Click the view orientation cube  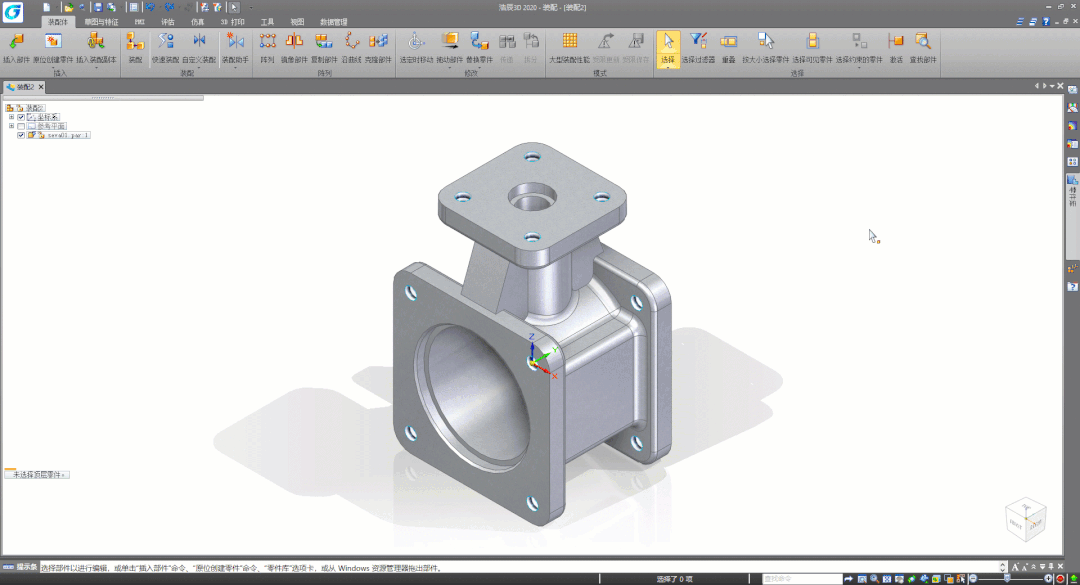[x=1026, y=519]
